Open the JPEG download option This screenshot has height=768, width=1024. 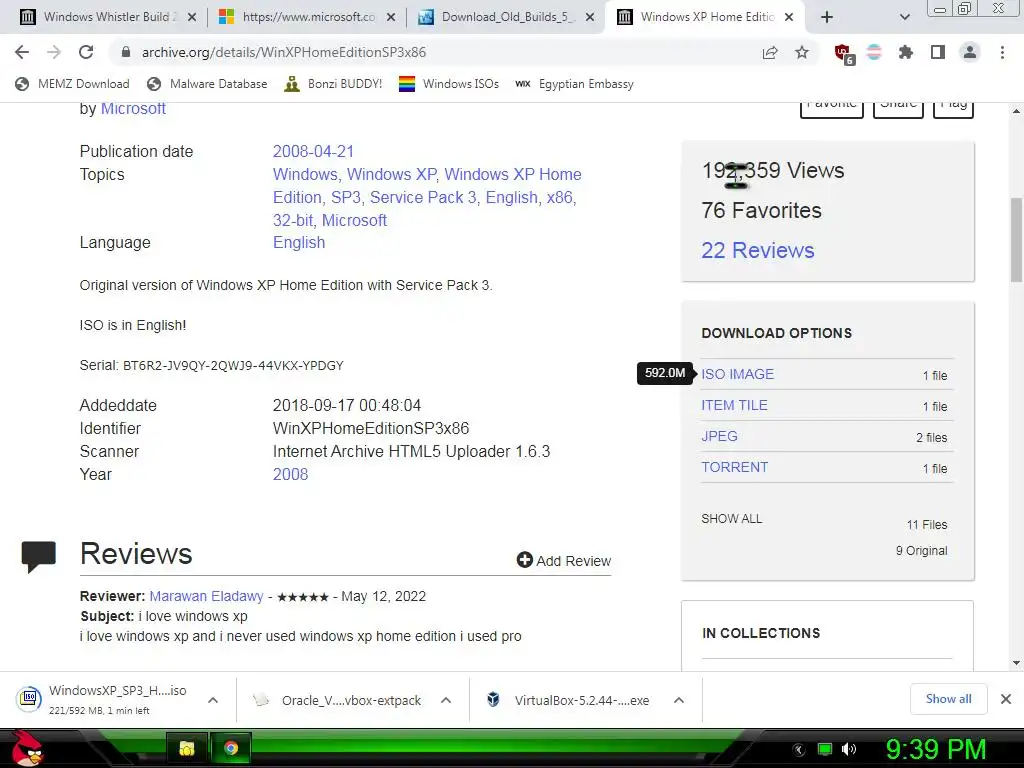pyautogui.click(x=720, y=436)
